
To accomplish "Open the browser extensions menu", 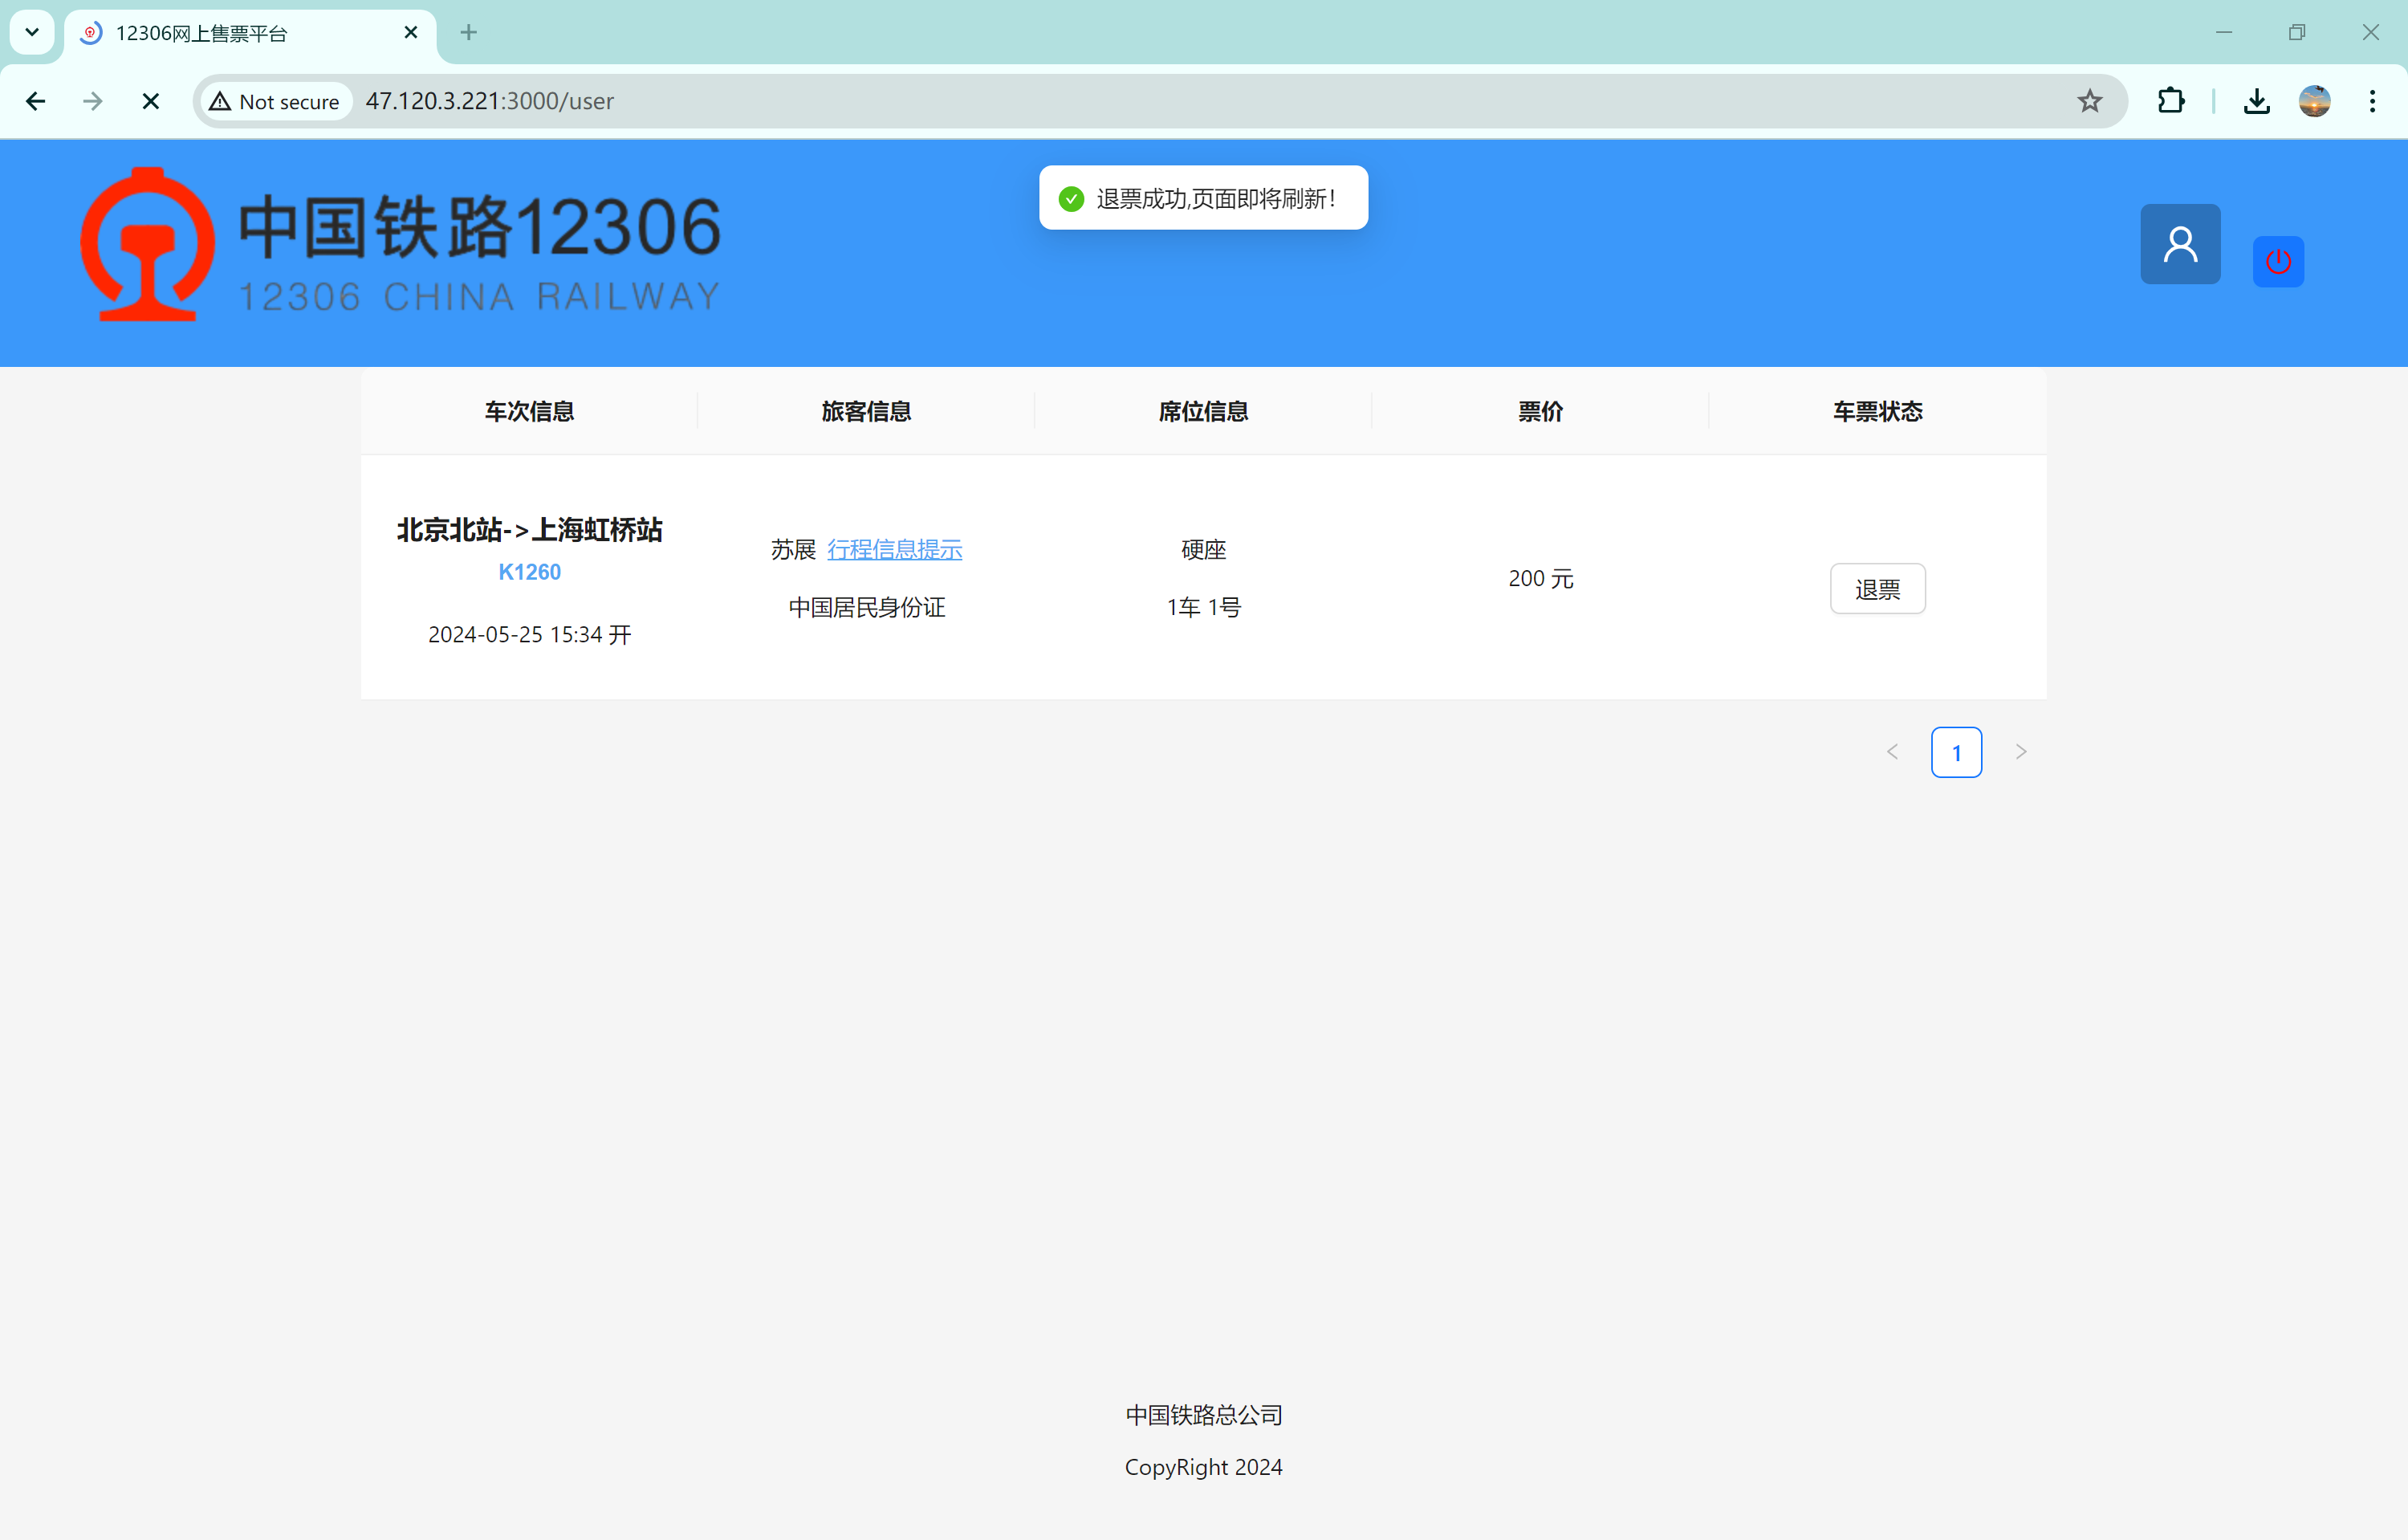I will coord(2171,101).
